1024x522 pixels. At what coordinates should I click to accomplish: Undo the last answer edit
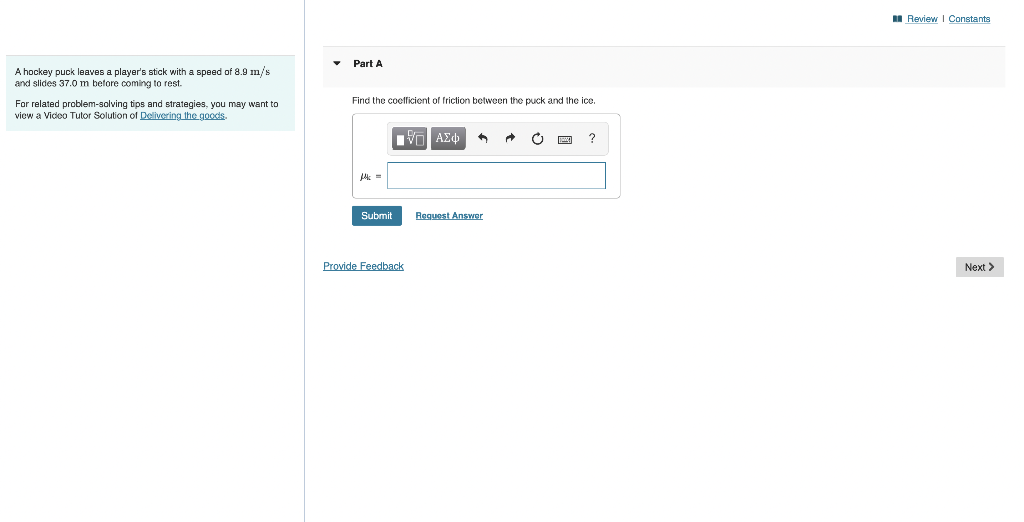click(483, 139)
